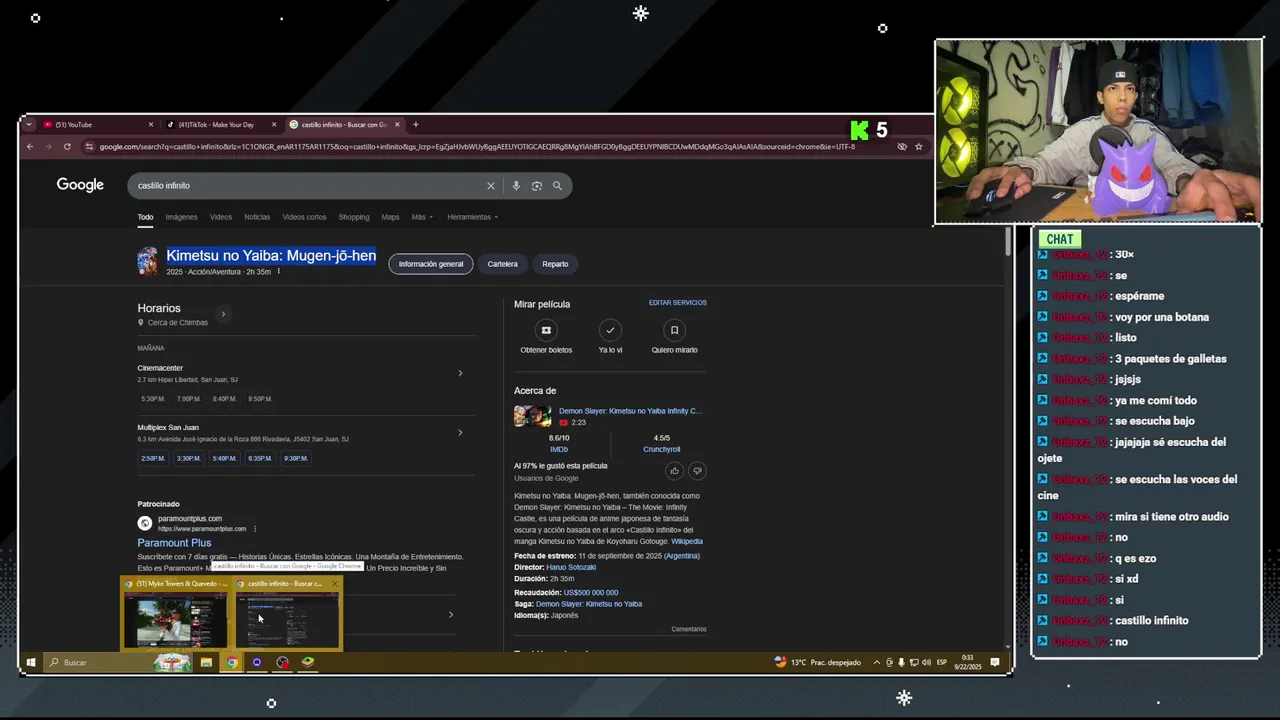The height and width of the screenshot is (720, 1280).
Task: Open the movie more-options three-dot menu
Action: [x=279, y=272]
